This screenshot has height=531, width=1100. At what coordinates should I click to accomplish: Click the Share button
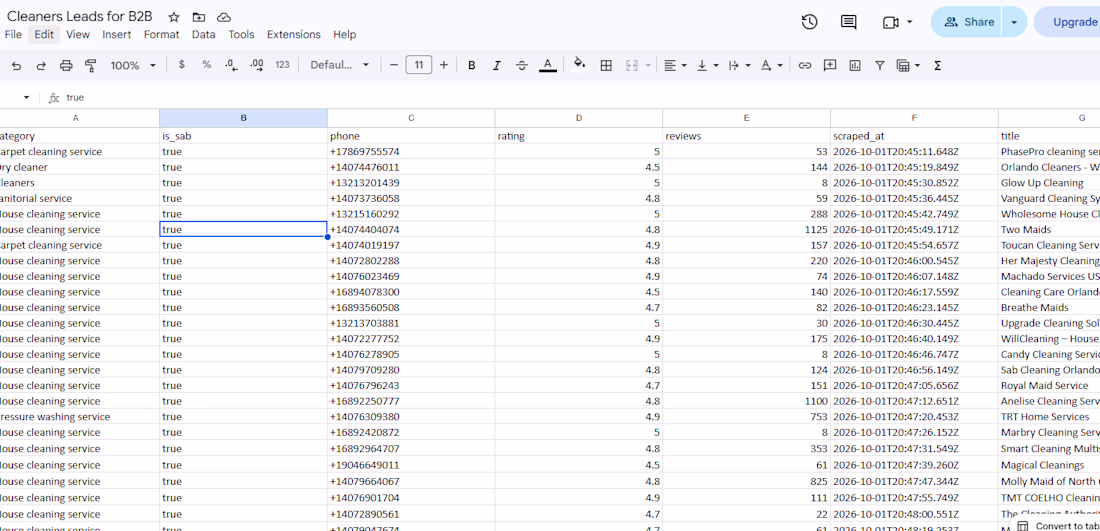(967, 22)
